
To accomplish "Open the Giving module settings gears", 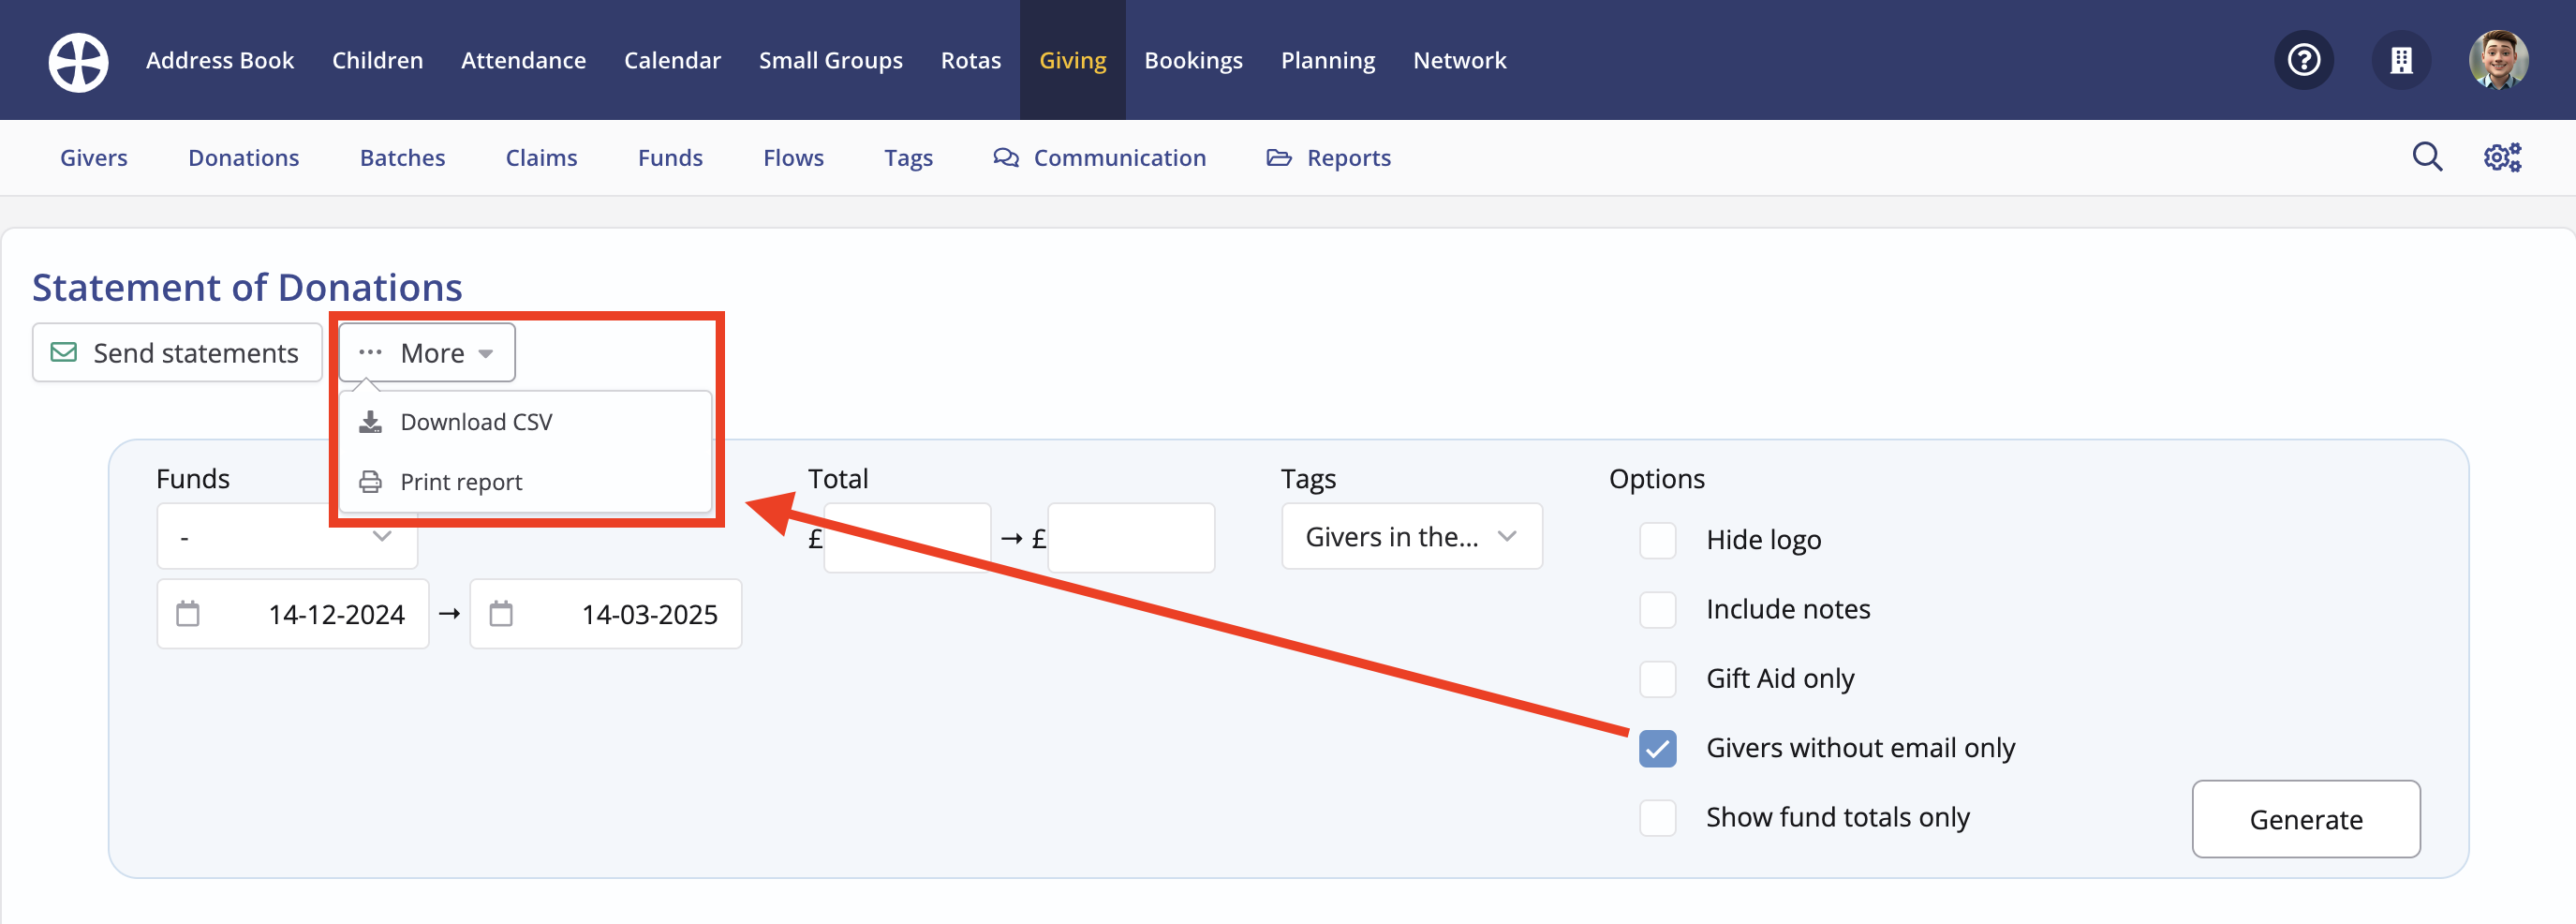I will (2502, 157).
